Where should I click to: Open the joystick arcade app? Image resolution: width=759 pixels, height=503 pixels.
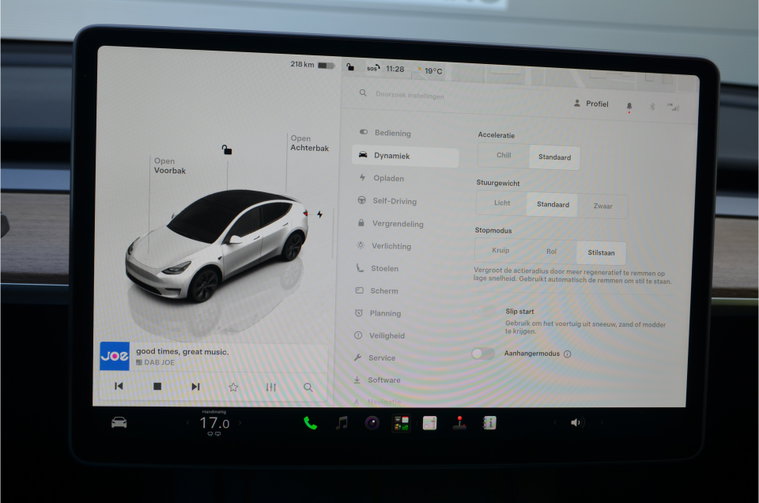(x=459, y=423)
